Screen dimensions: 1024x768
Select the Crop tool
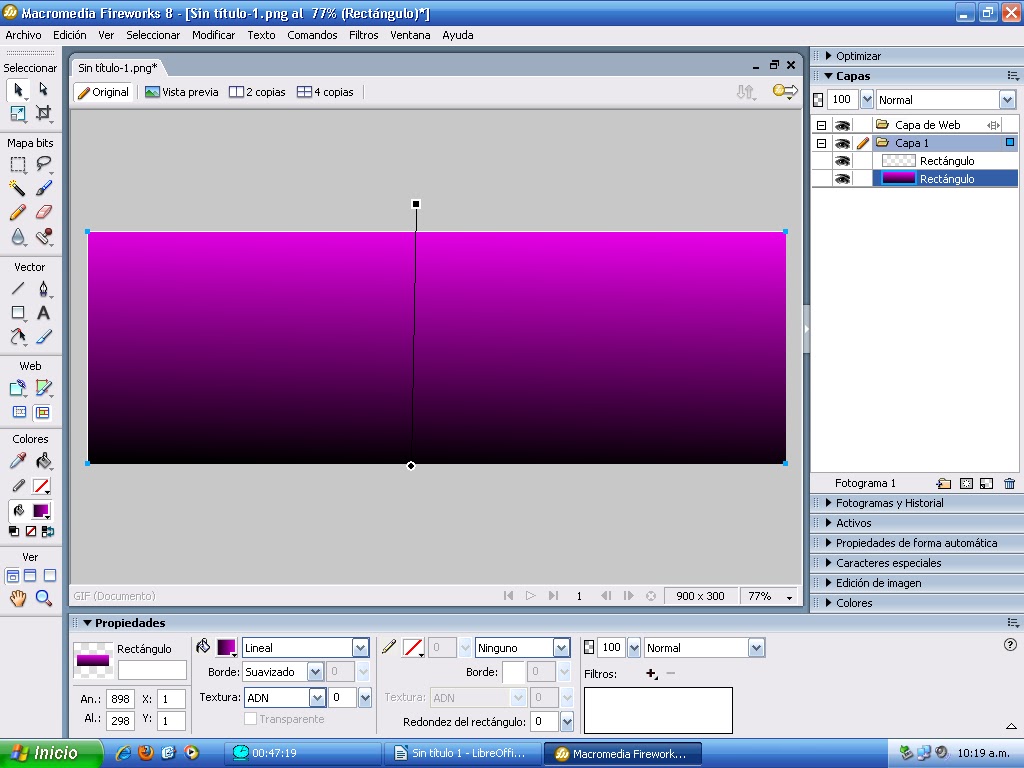43,114
